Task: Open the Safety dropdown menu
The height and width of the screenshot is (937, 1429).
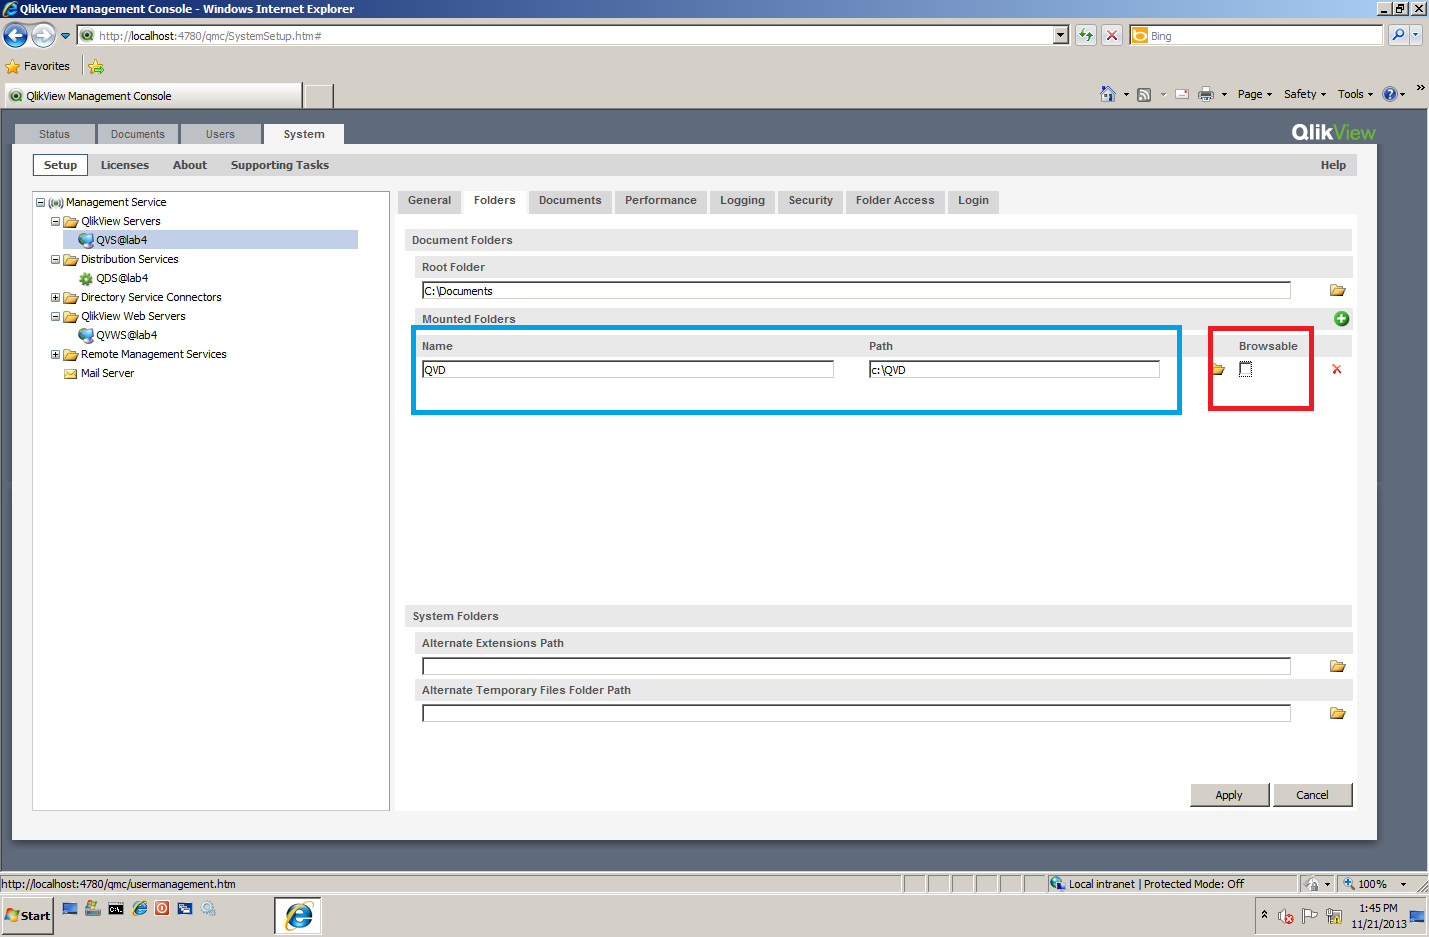Action: pyautogui.click(x=1305, y=94)
